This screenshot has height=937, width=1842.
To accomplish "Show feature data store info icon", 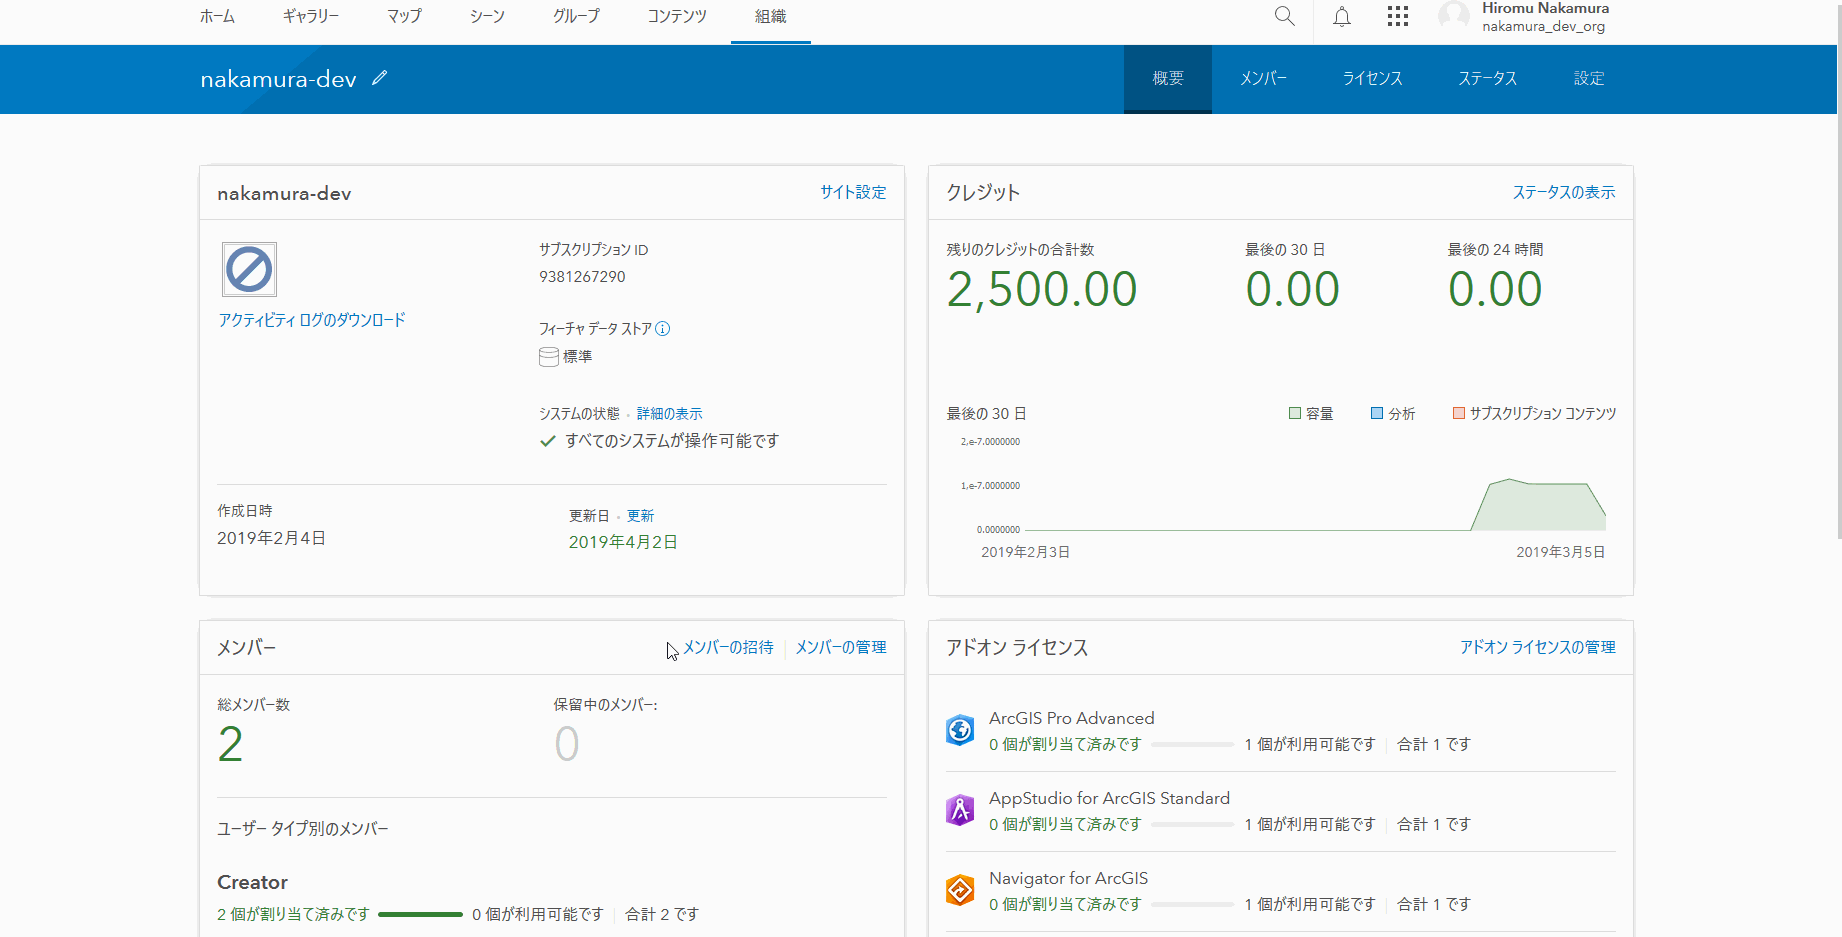I will coord(663,329).
